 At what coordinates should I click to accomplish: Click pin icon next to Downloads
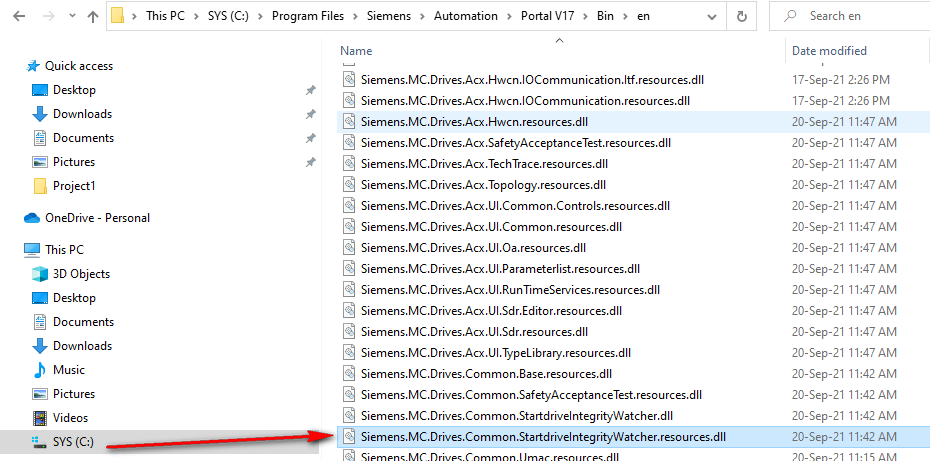pos(310,115)
